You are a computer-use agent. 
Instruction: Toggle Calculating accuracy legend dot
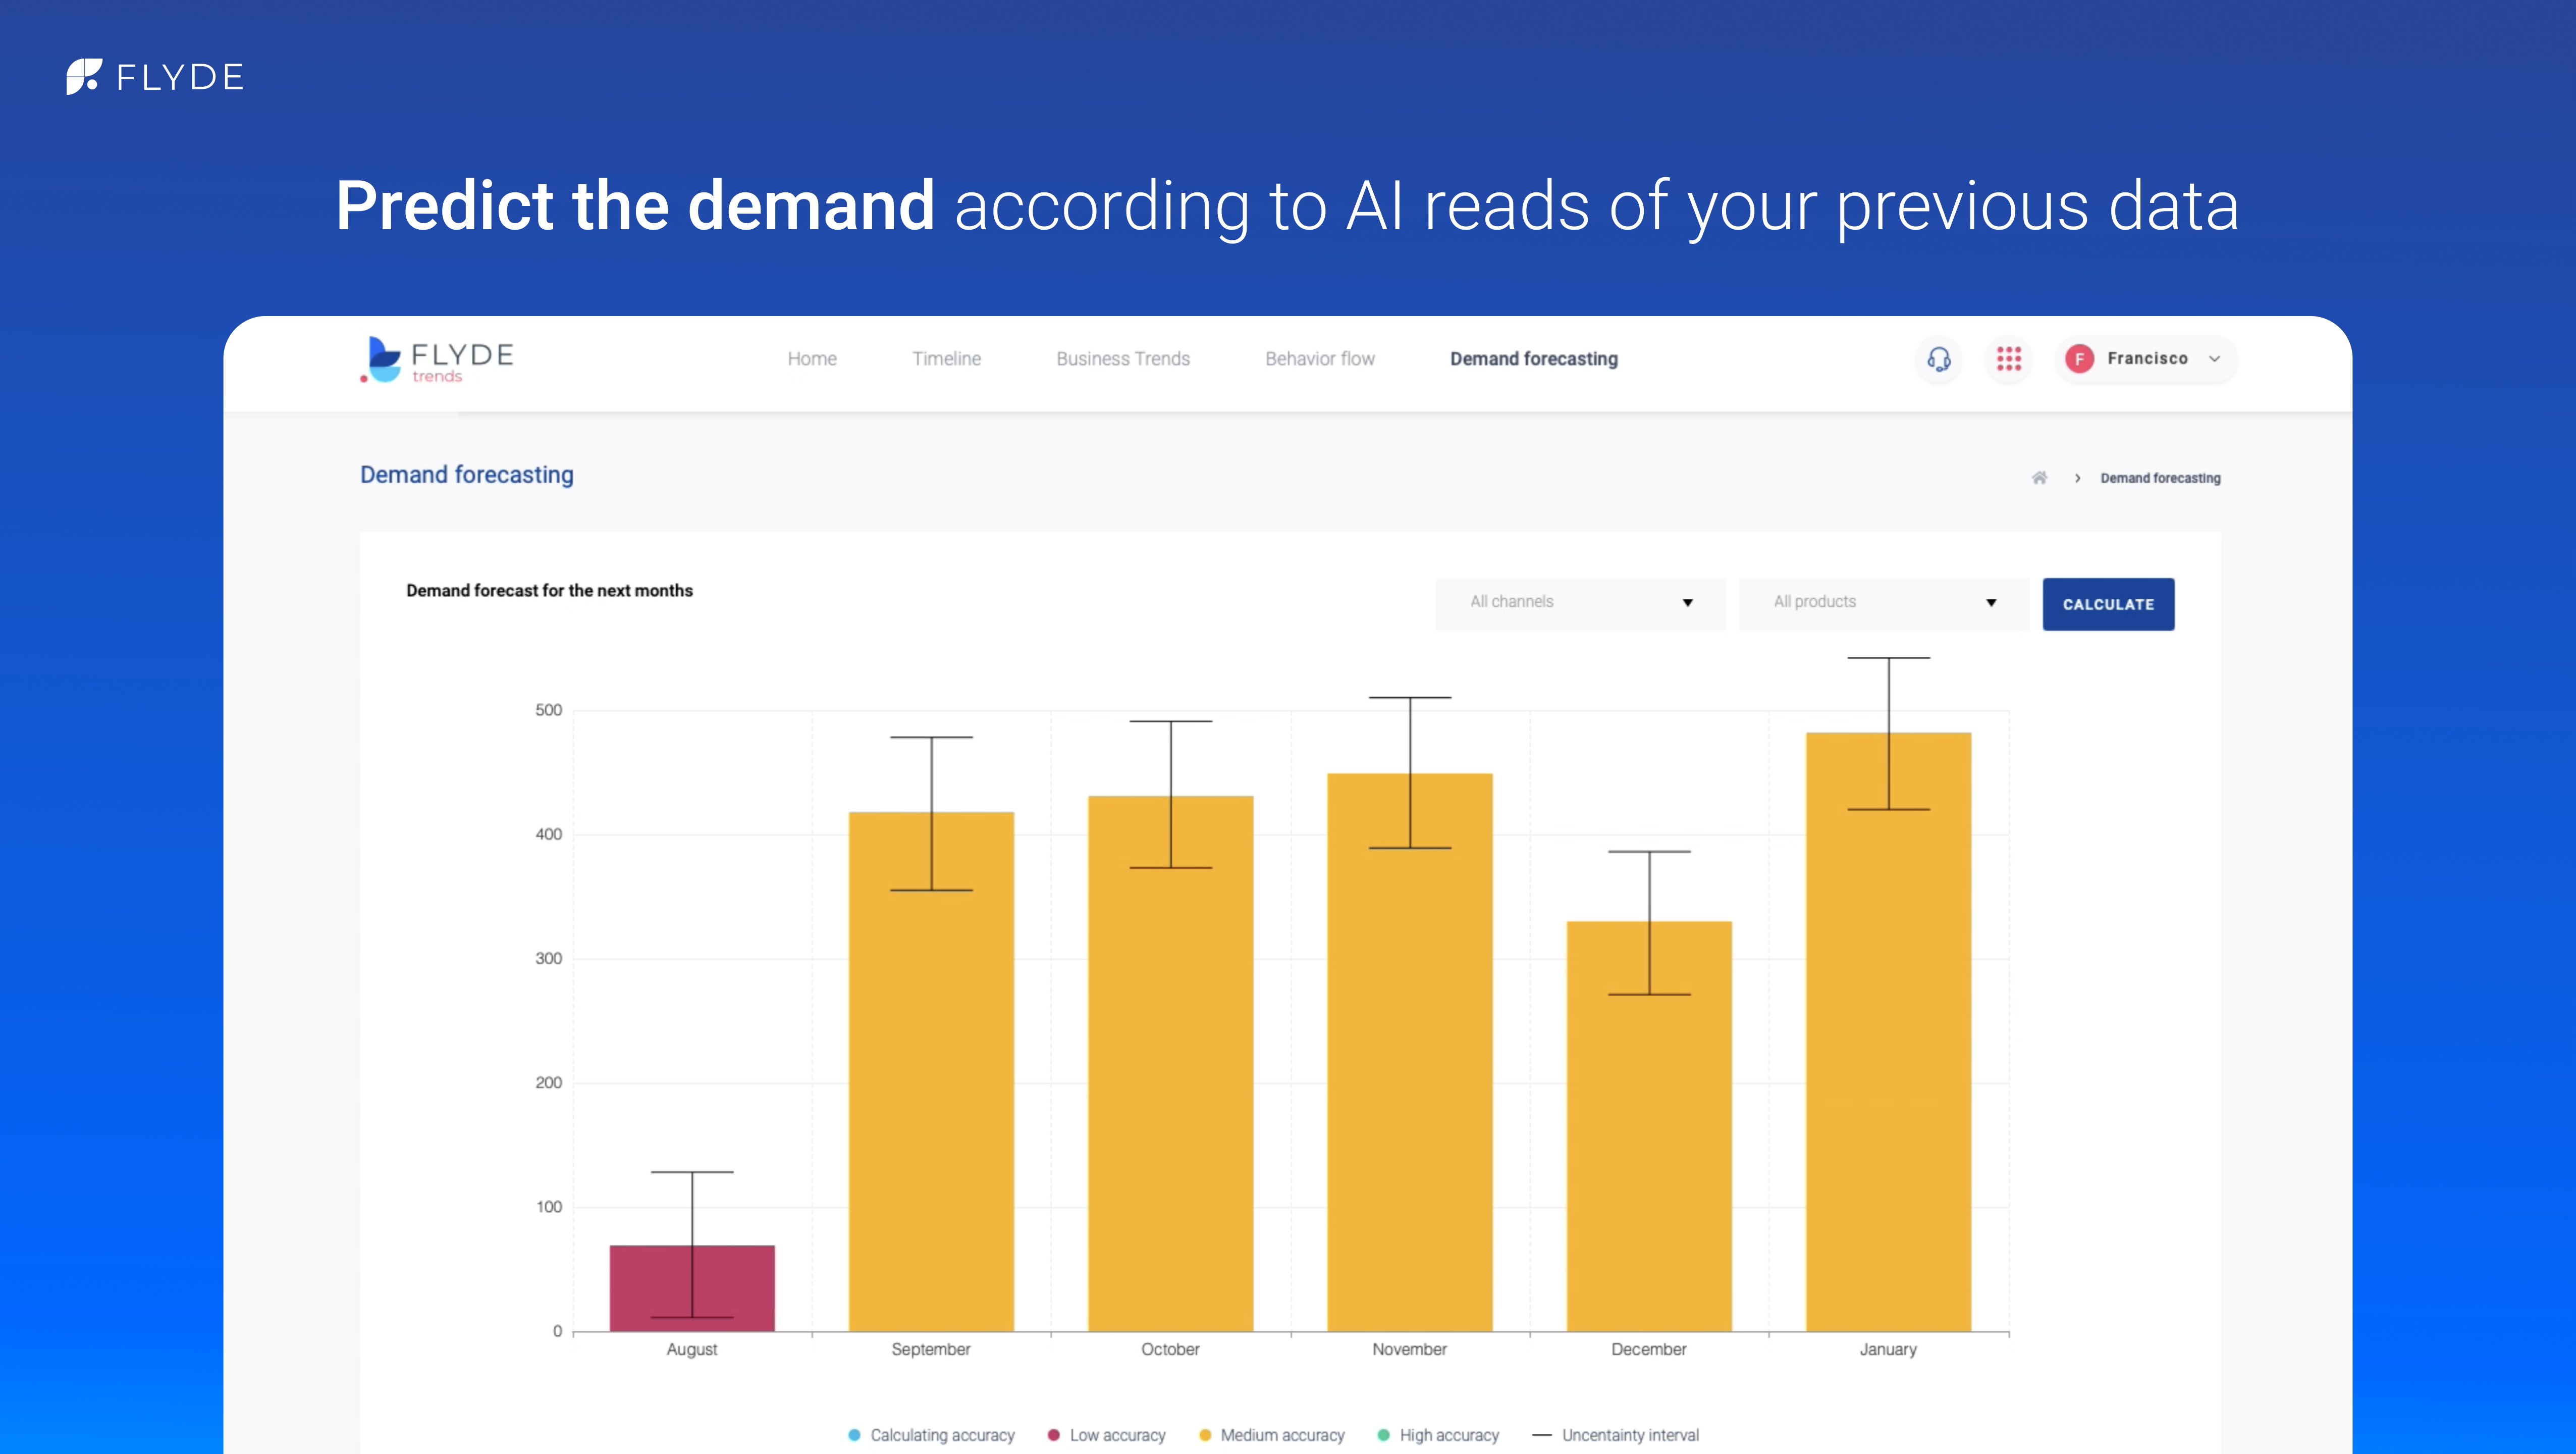[x=854, y=1435]
